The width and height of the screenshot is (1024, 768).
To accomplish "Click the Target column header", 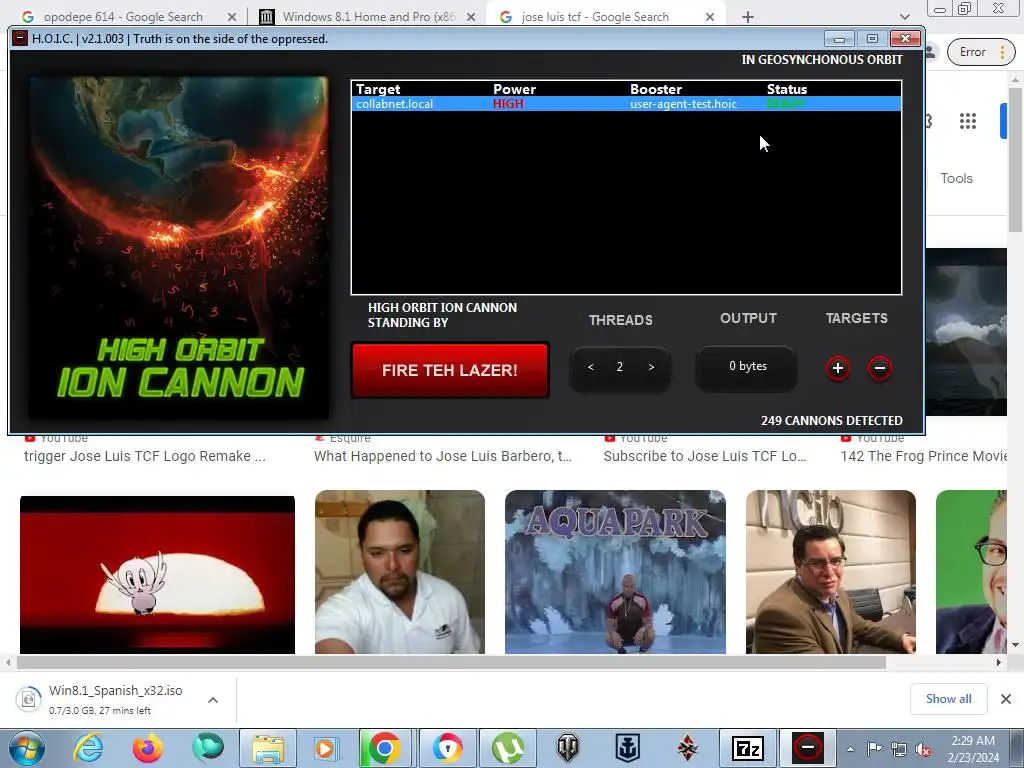I will pos(377,89).
